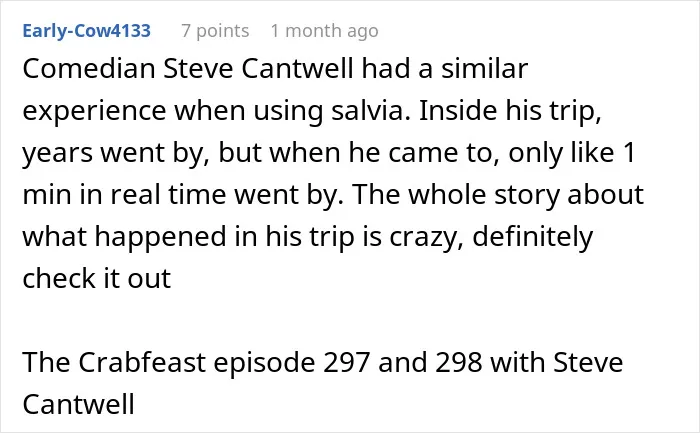Click the word episode in last paragraph

(264, 362)
